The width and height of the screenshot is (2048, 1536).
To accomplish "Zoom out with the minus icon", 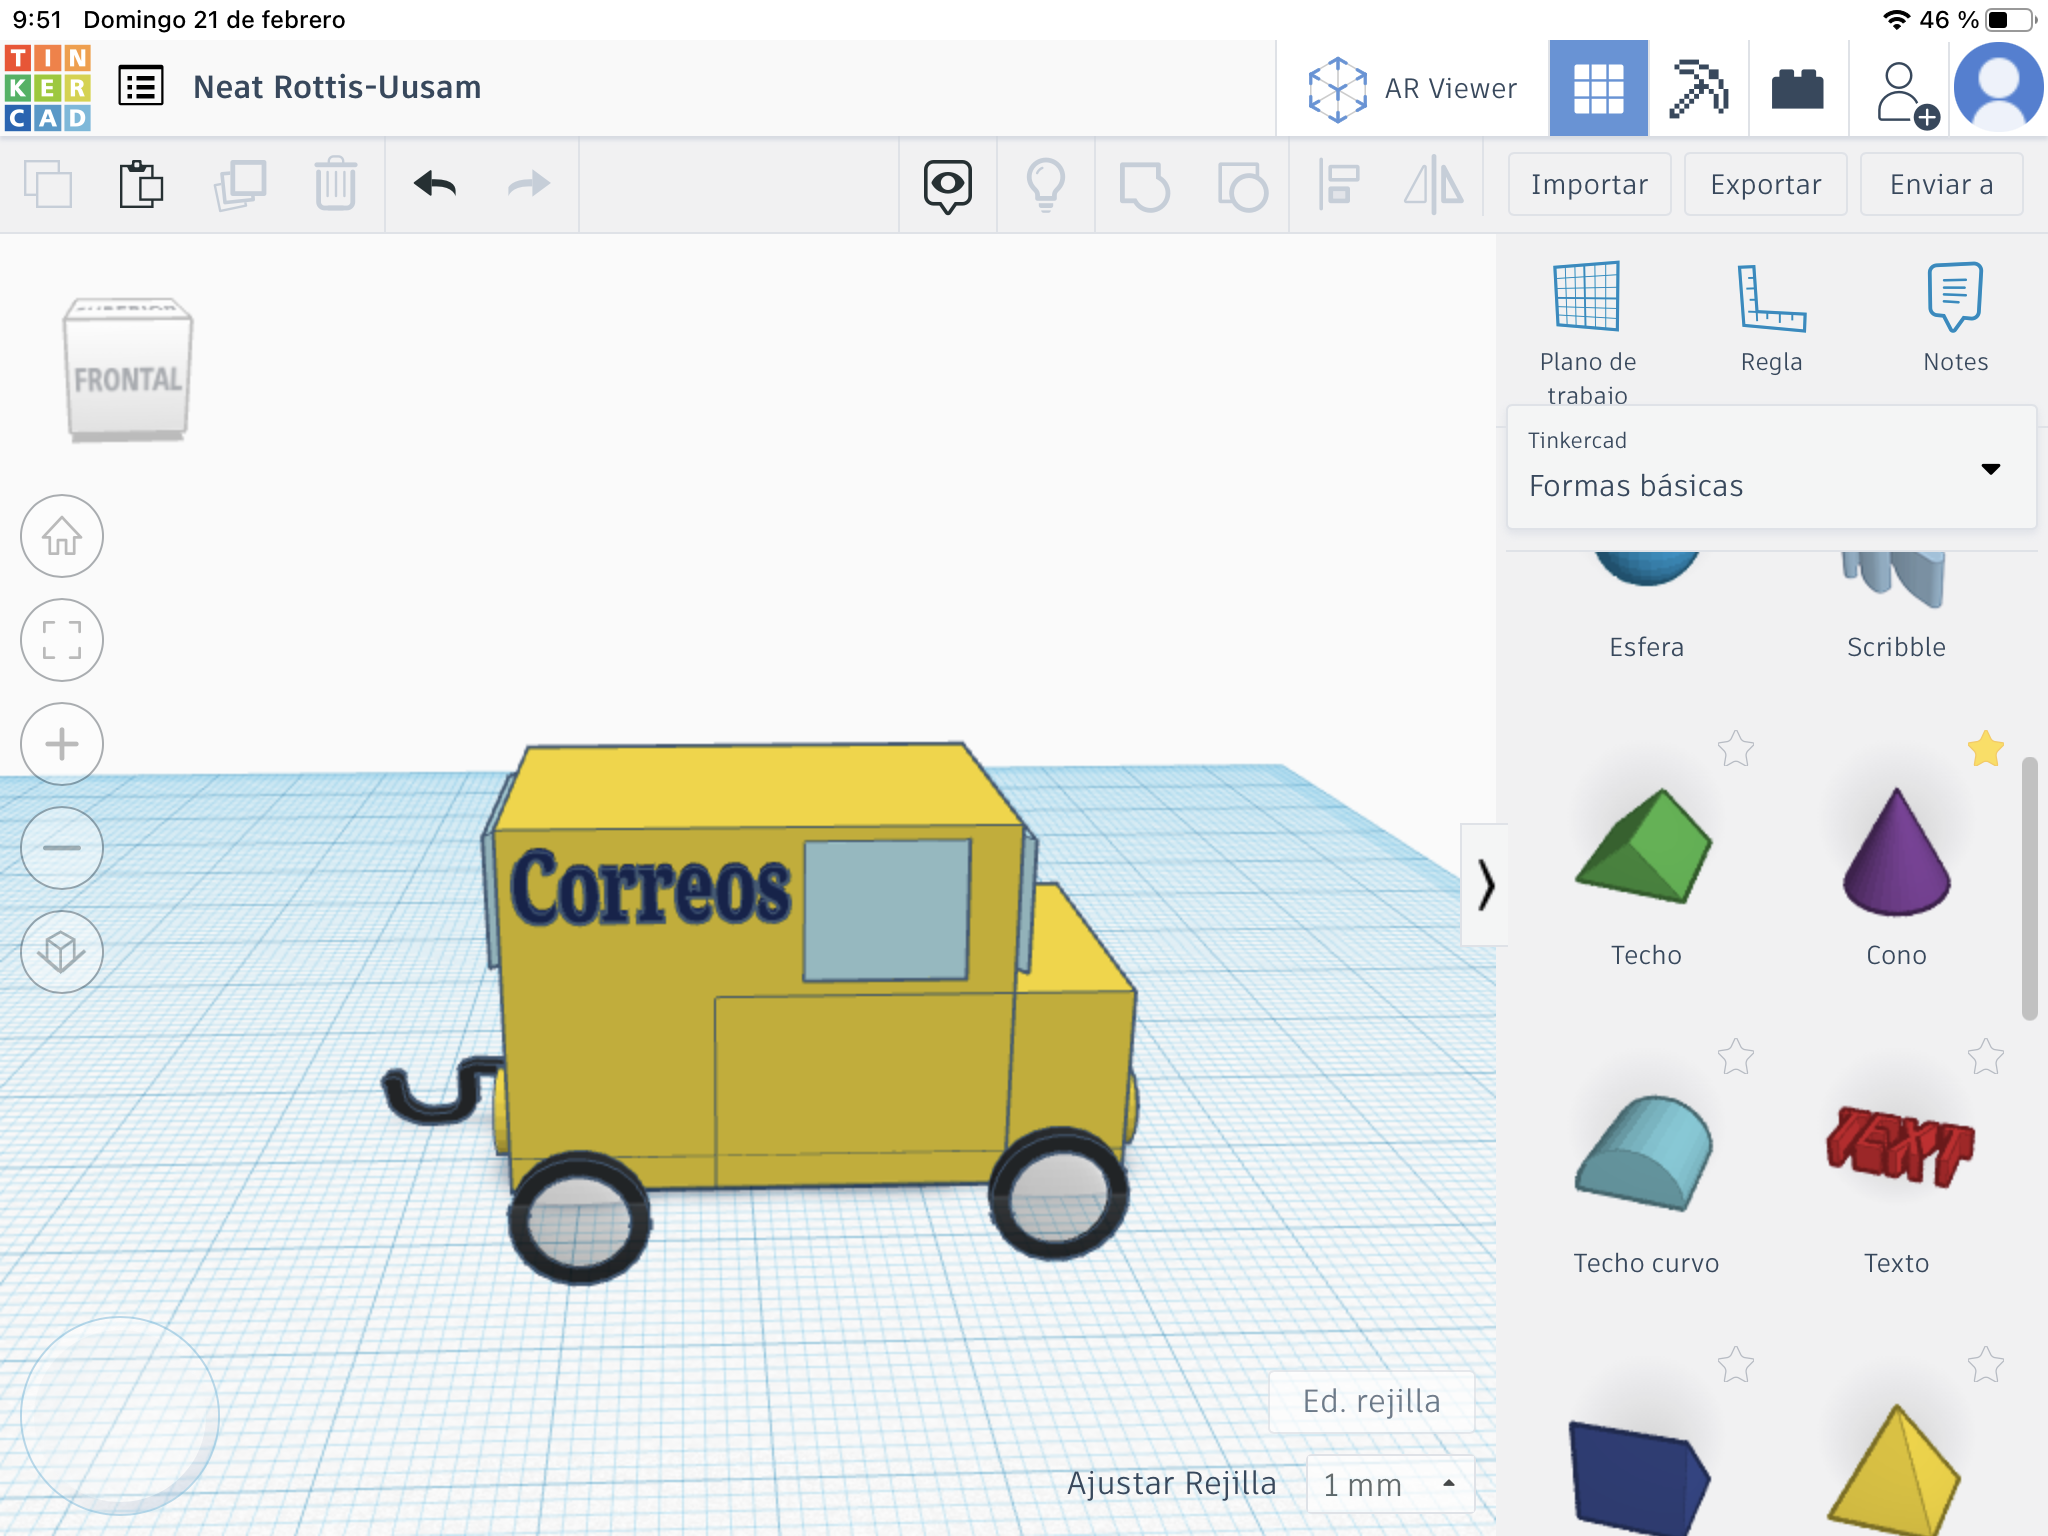I will pyautogui.click(x=62, y=848).
